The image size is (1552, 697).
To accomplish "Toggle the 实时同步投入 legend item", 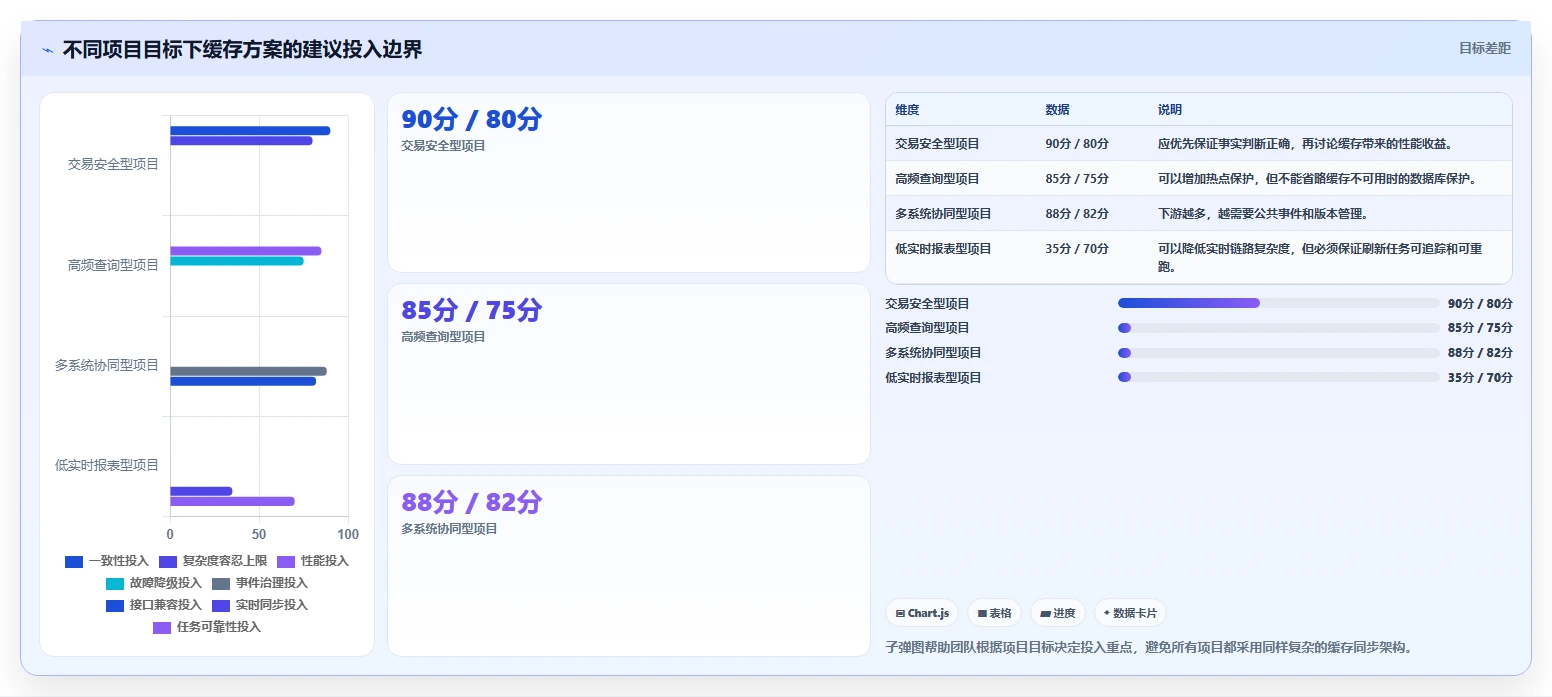I will (260, 605).
